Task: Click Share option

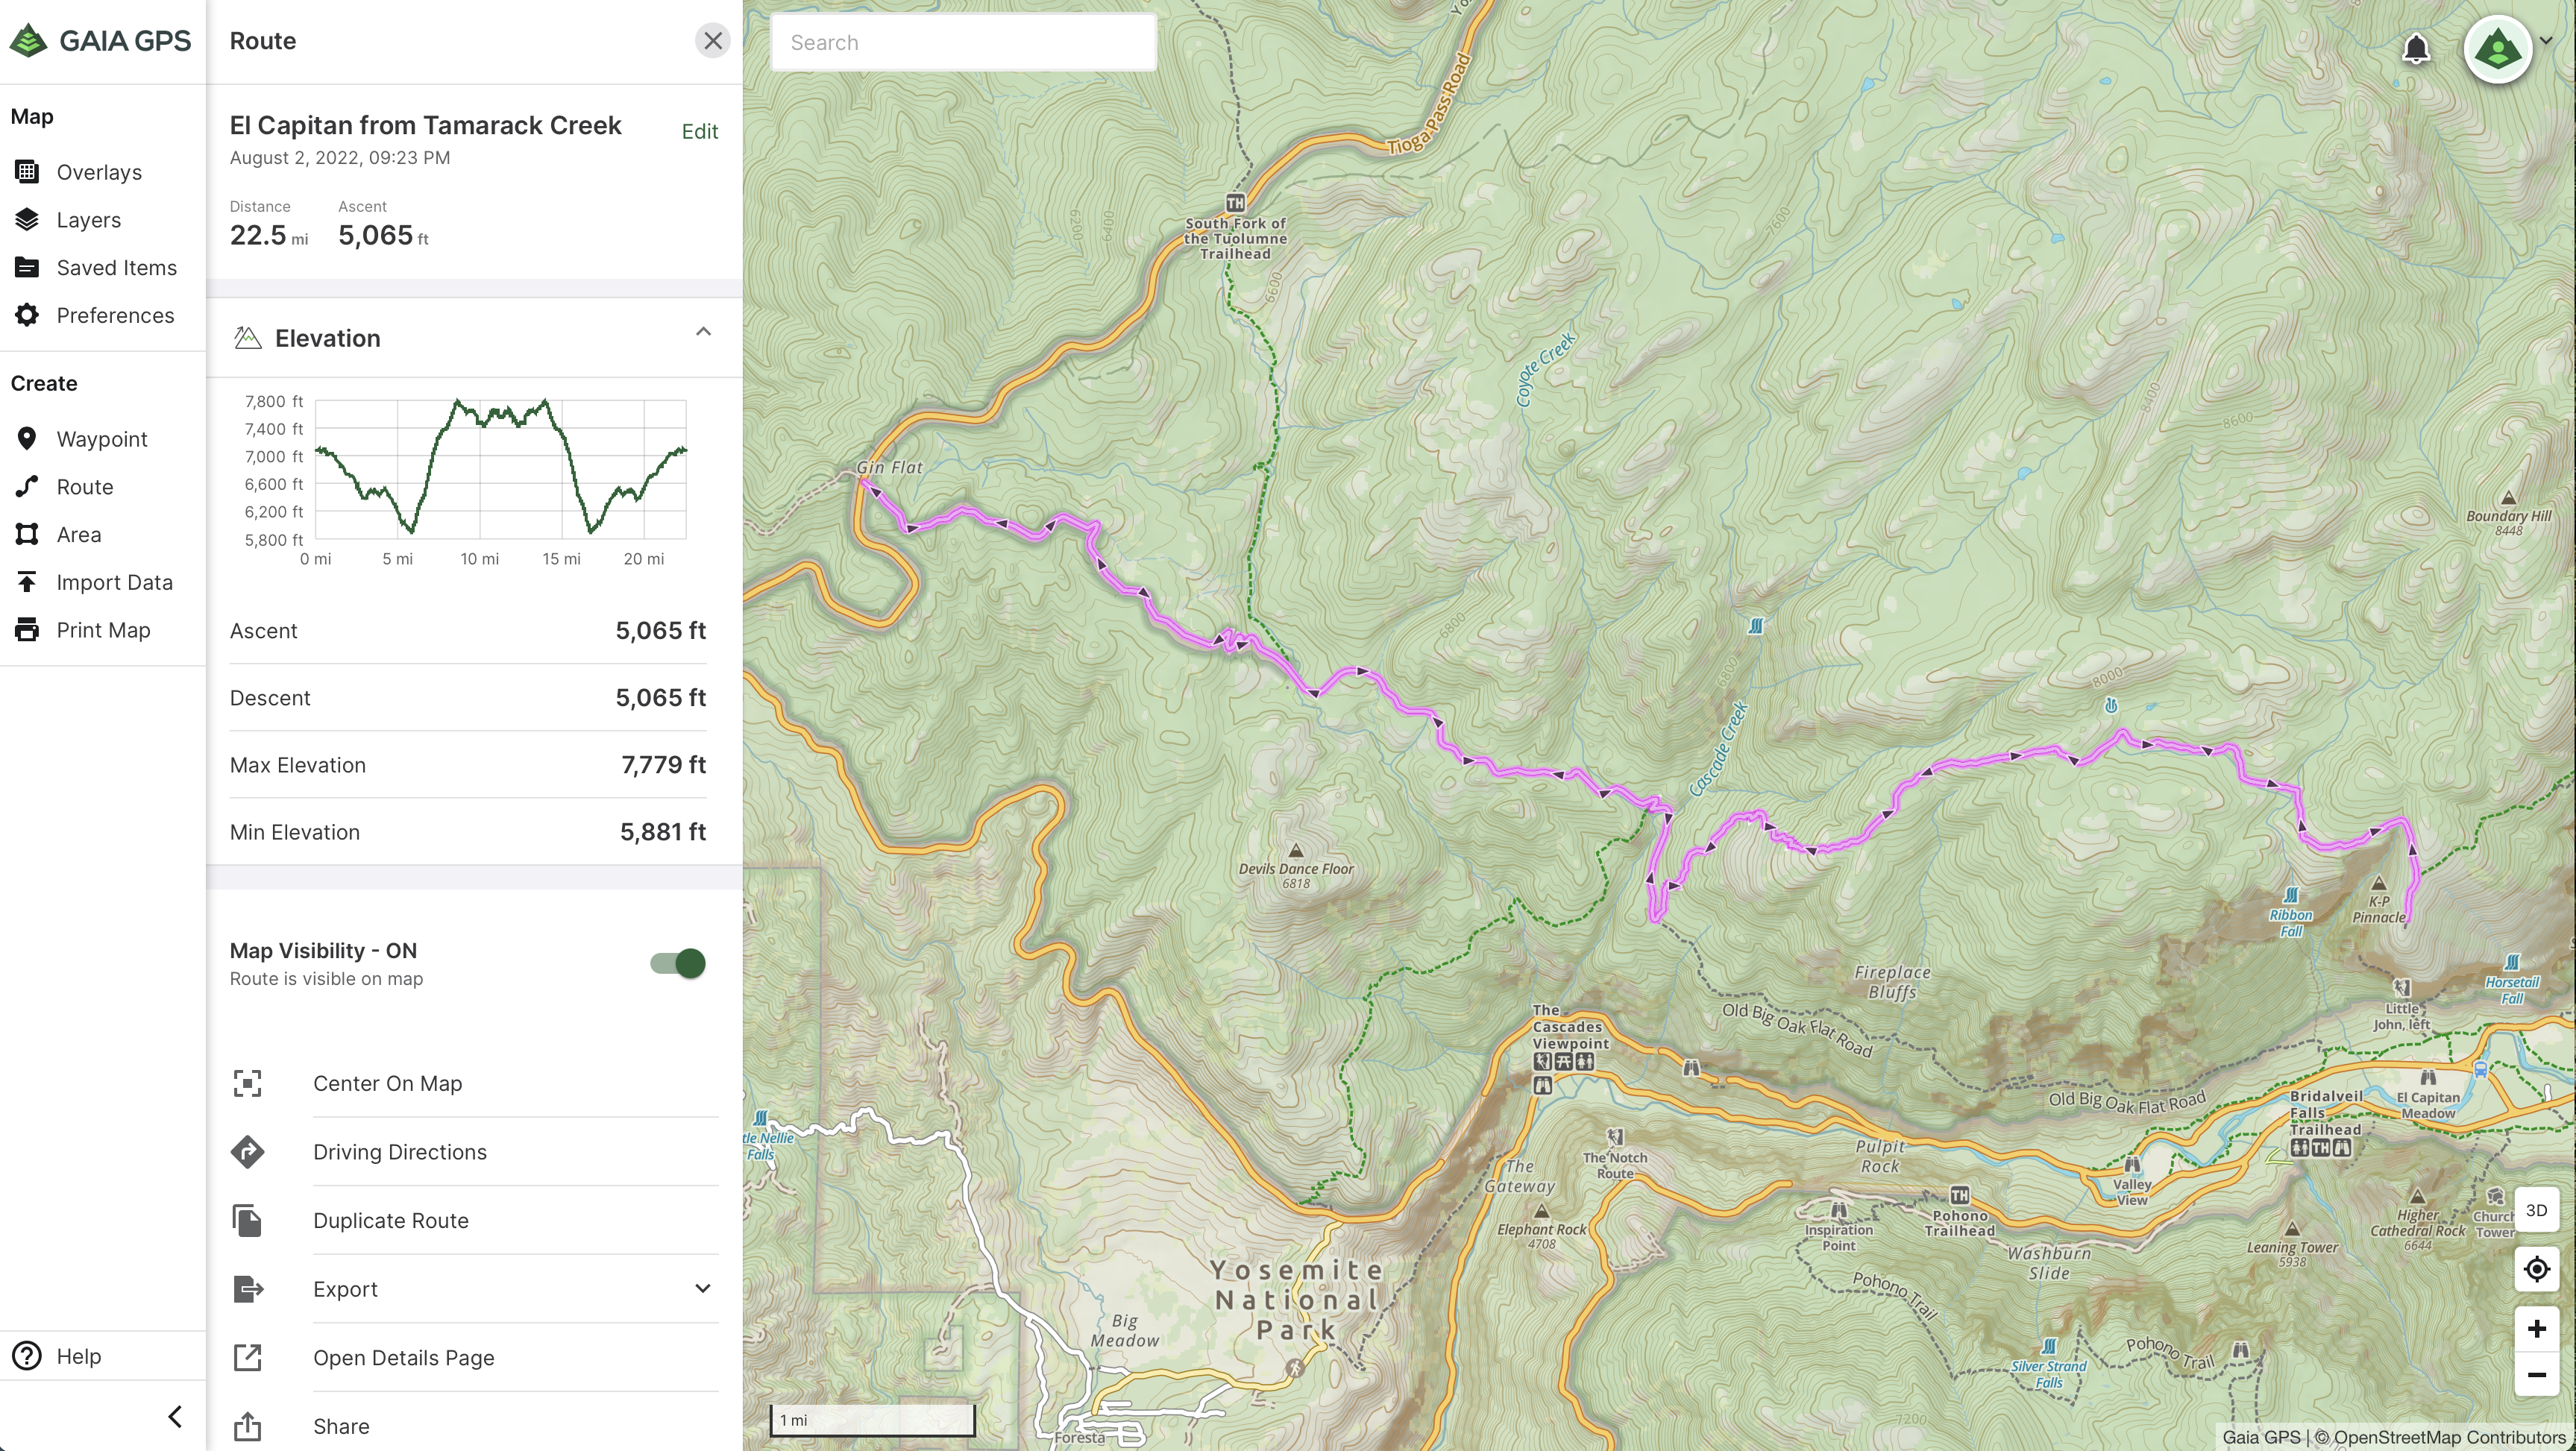Action: click(x=341, y=1426)
